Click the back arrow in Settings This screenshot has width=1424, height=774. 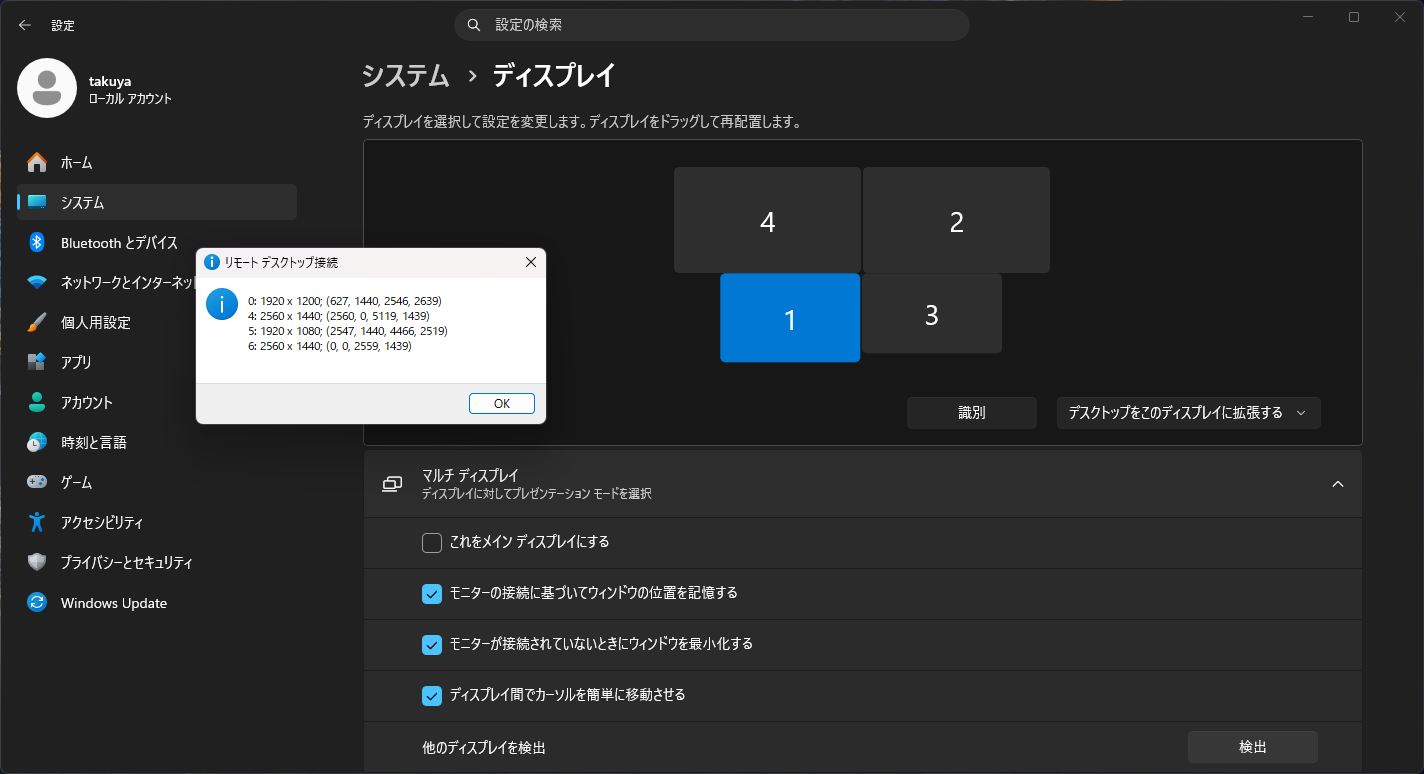pyautogui.click(x=25, y=25)
